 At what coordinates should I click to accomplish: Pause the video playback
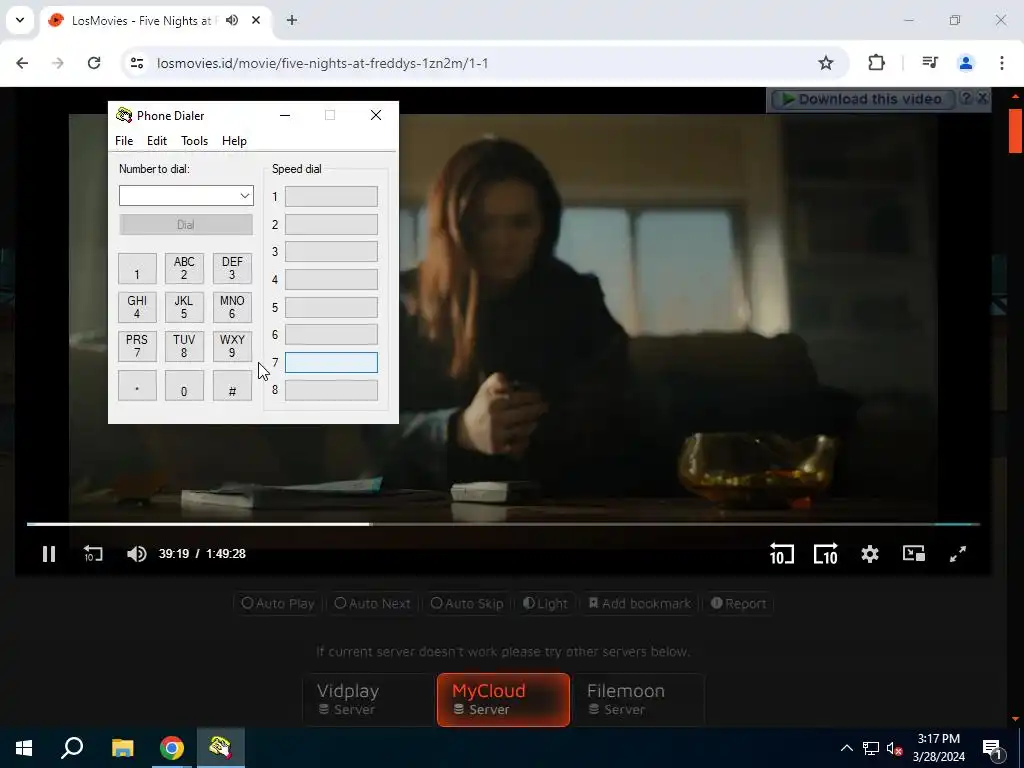[49, 554]
